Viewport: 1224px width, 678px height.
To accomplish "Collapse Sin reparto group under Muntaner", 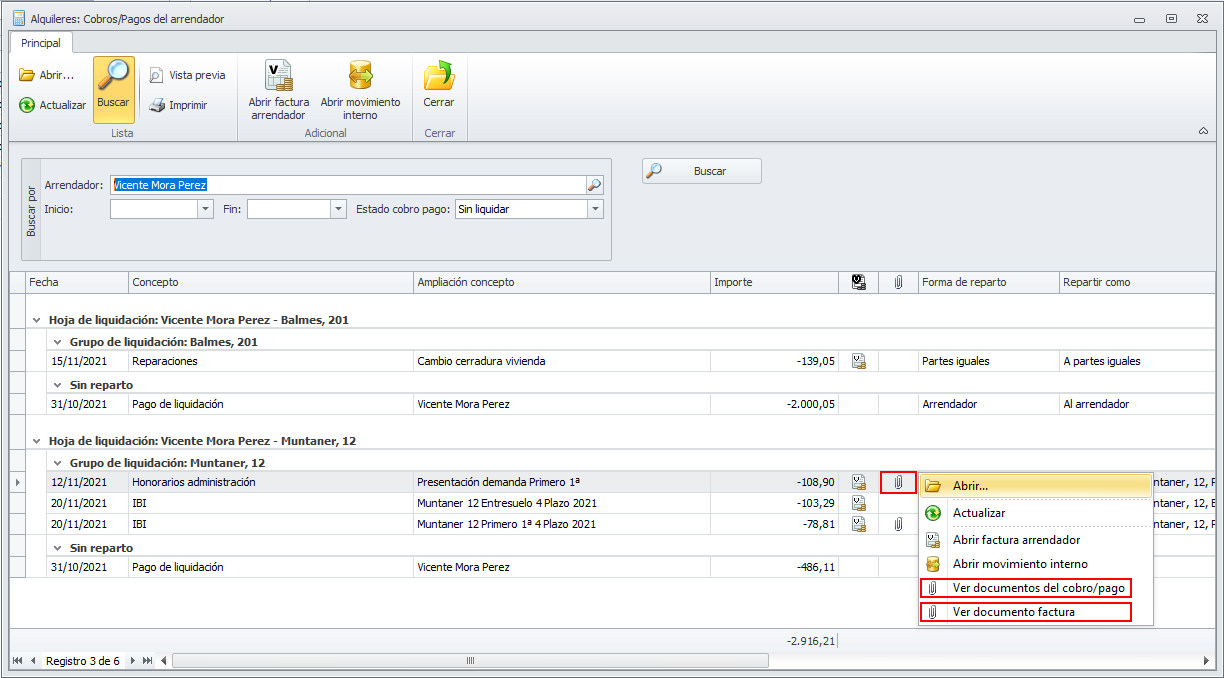I will point(58,548).
